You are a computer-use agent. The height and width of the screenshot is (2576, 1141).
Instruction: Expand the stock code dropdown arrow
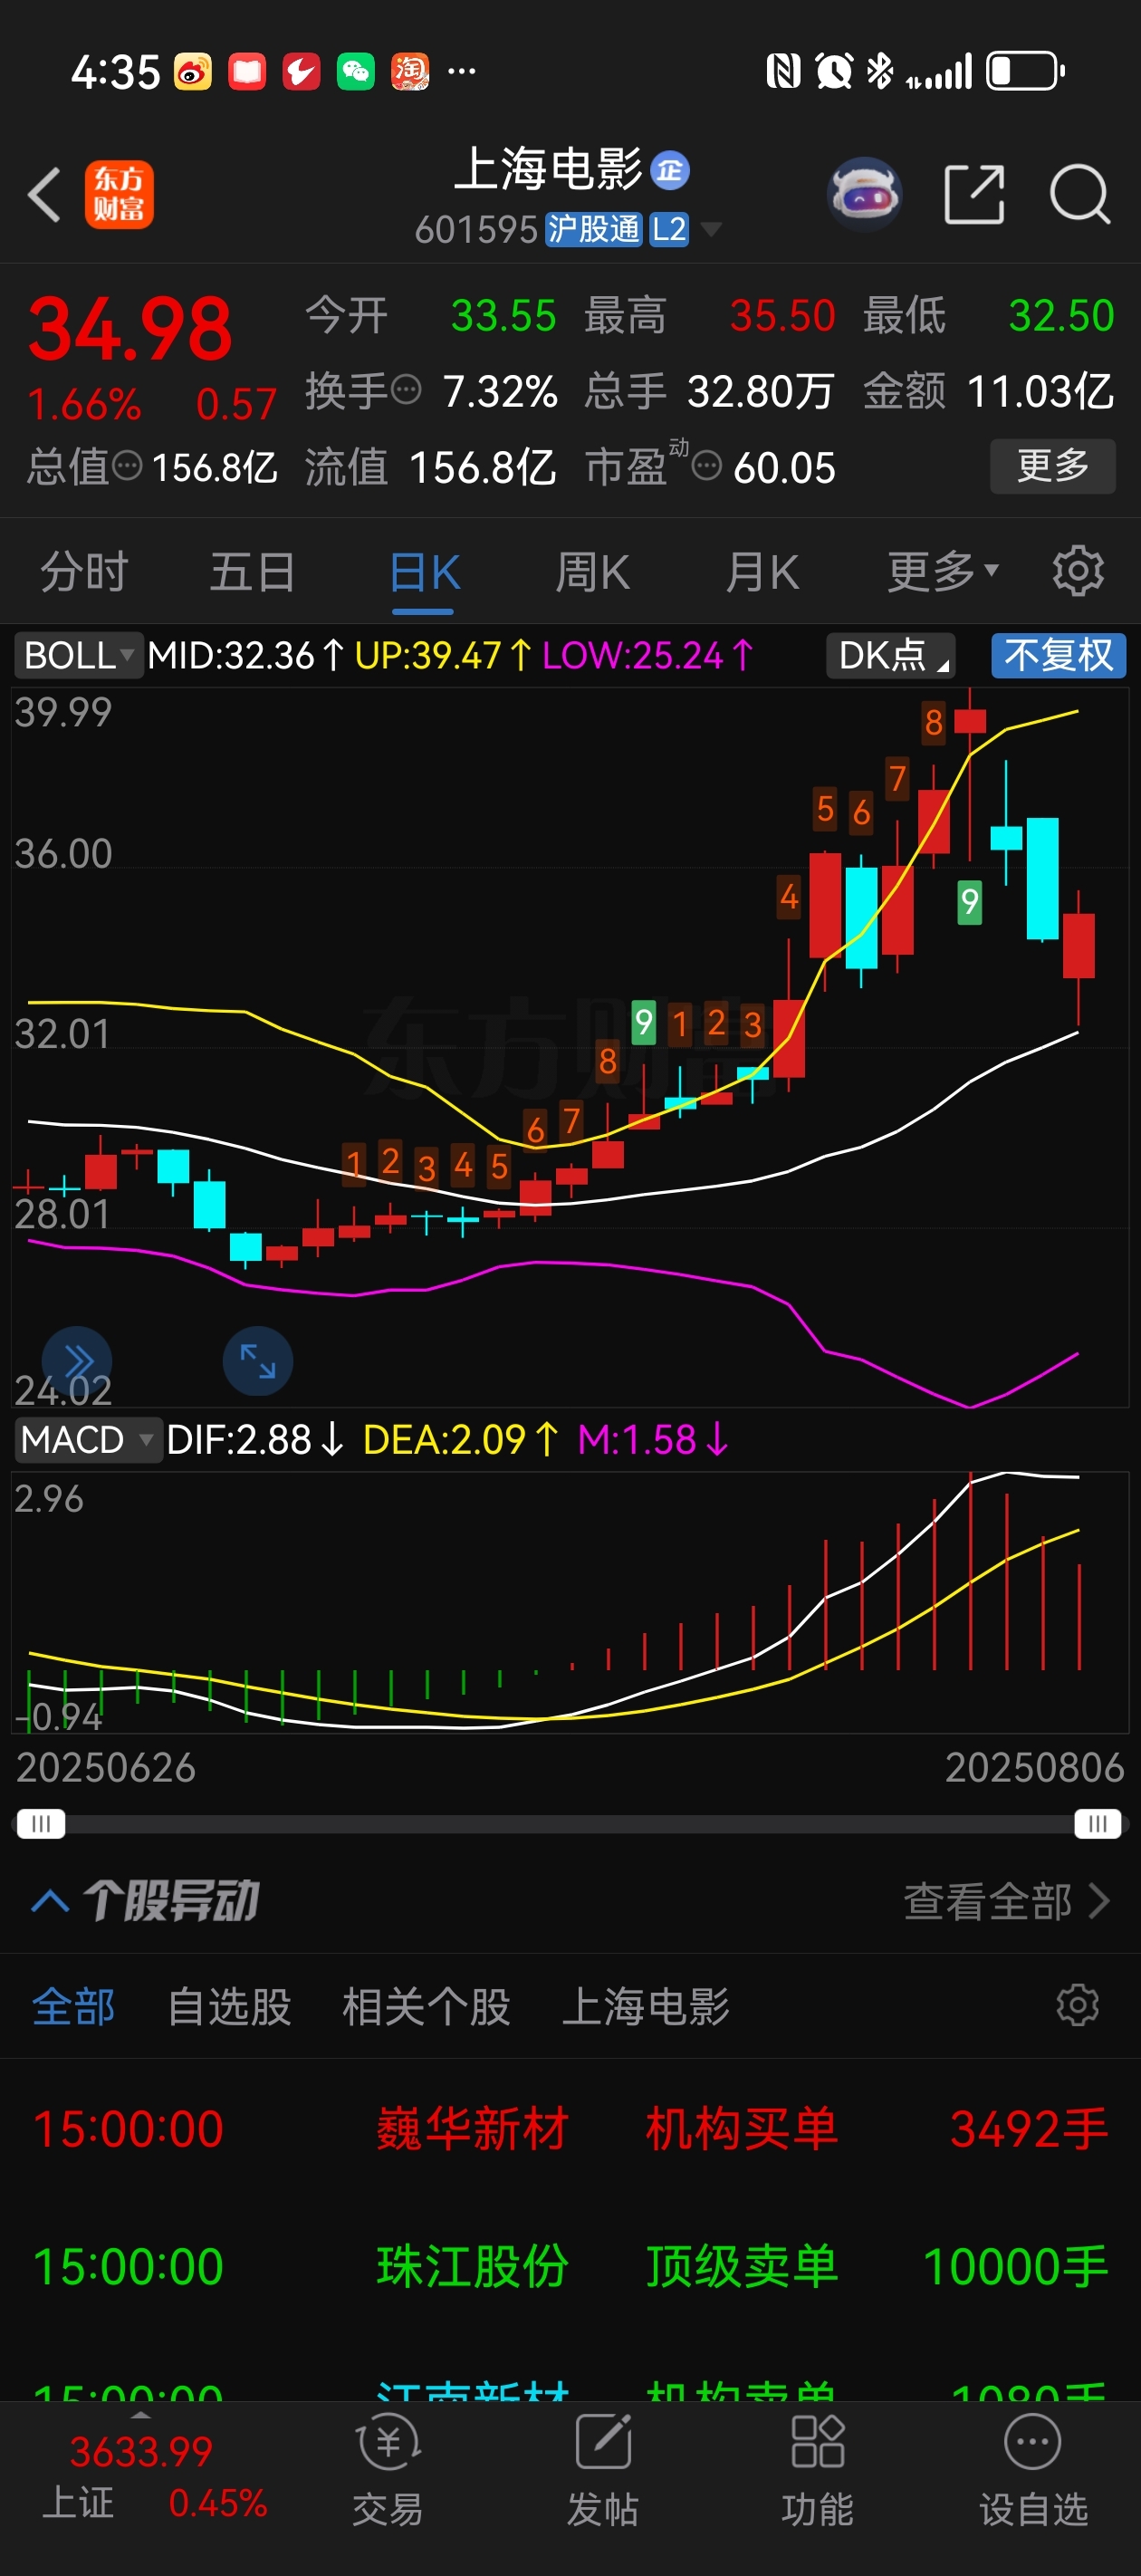(x=711, y=230)
